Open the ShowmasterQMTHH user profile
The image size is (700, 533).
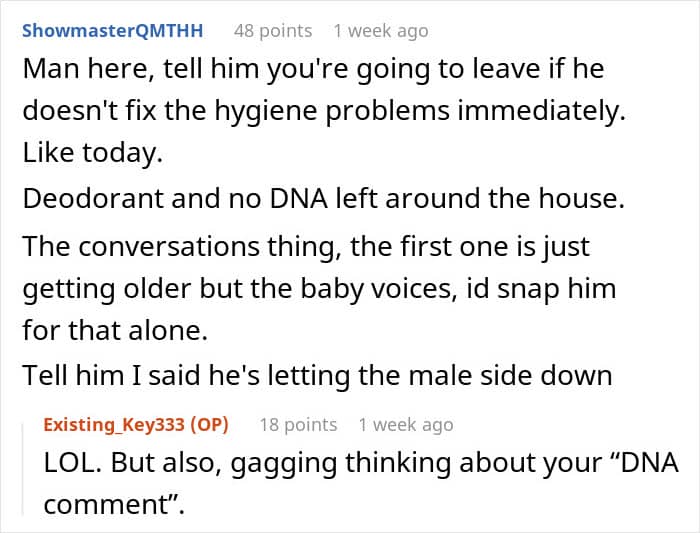[112, 31]
